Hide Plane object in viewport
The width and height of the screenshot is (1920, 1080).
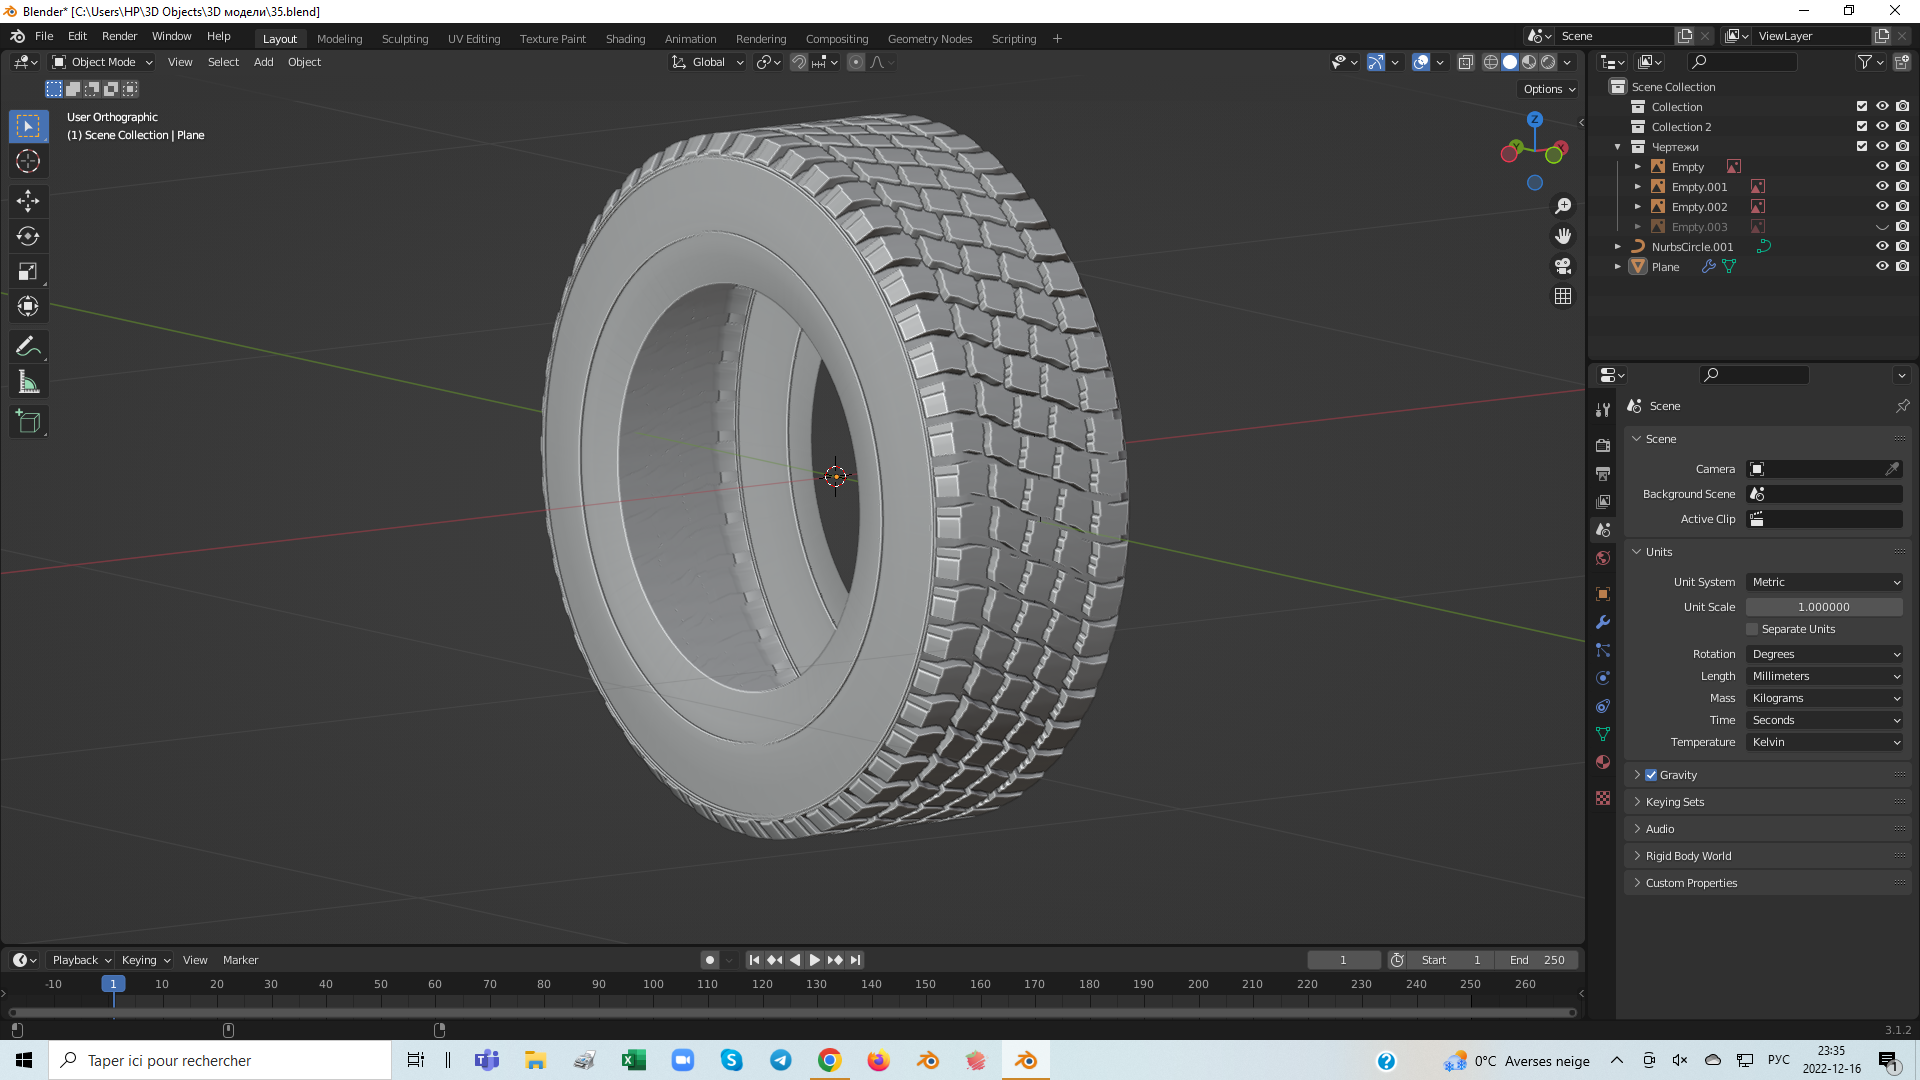coord(1881,267)
